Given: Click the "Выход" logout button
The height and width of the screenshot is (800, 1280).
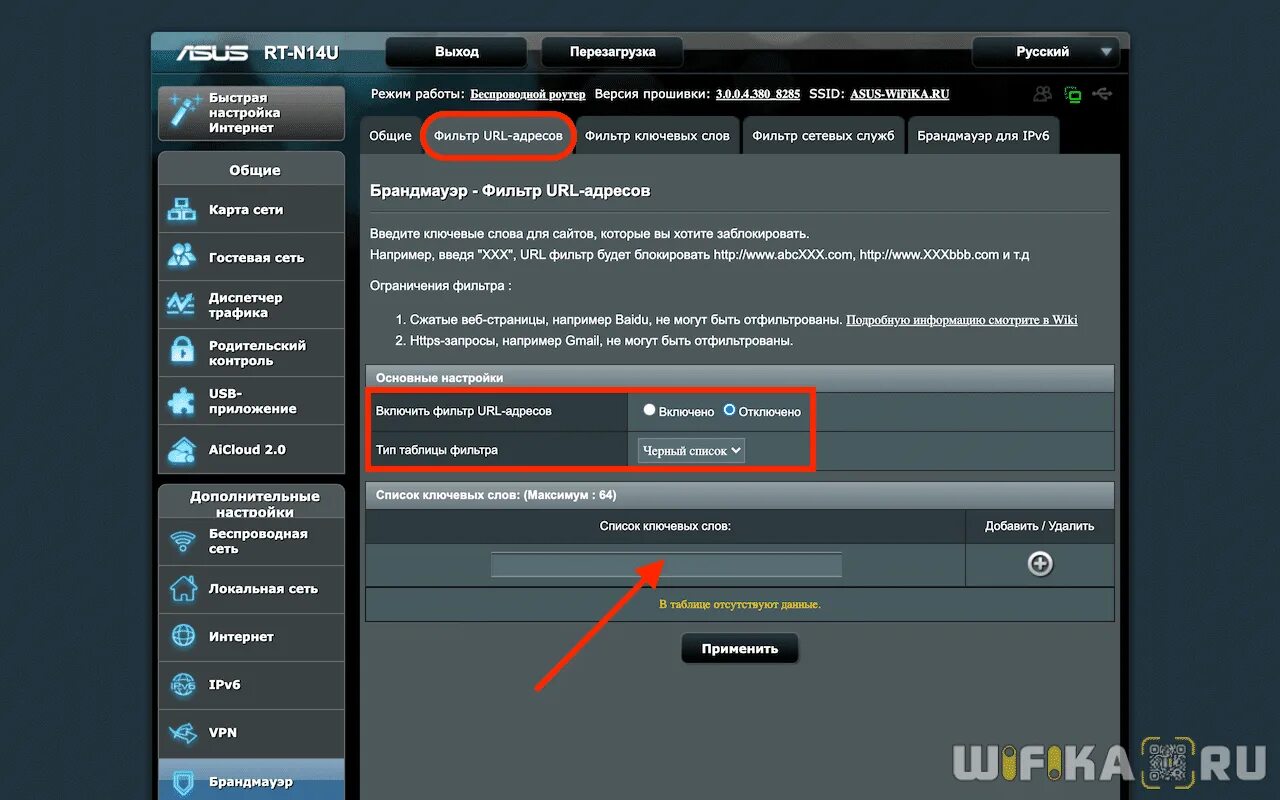Looking at the screenshot, I should coord(457,52).
